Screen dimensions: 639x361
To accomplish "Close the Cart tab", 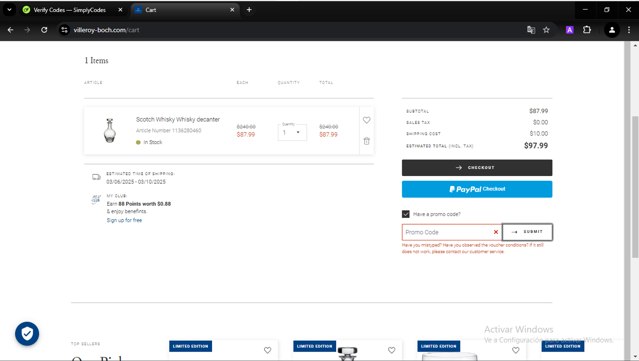I will (x=232, y=10).
